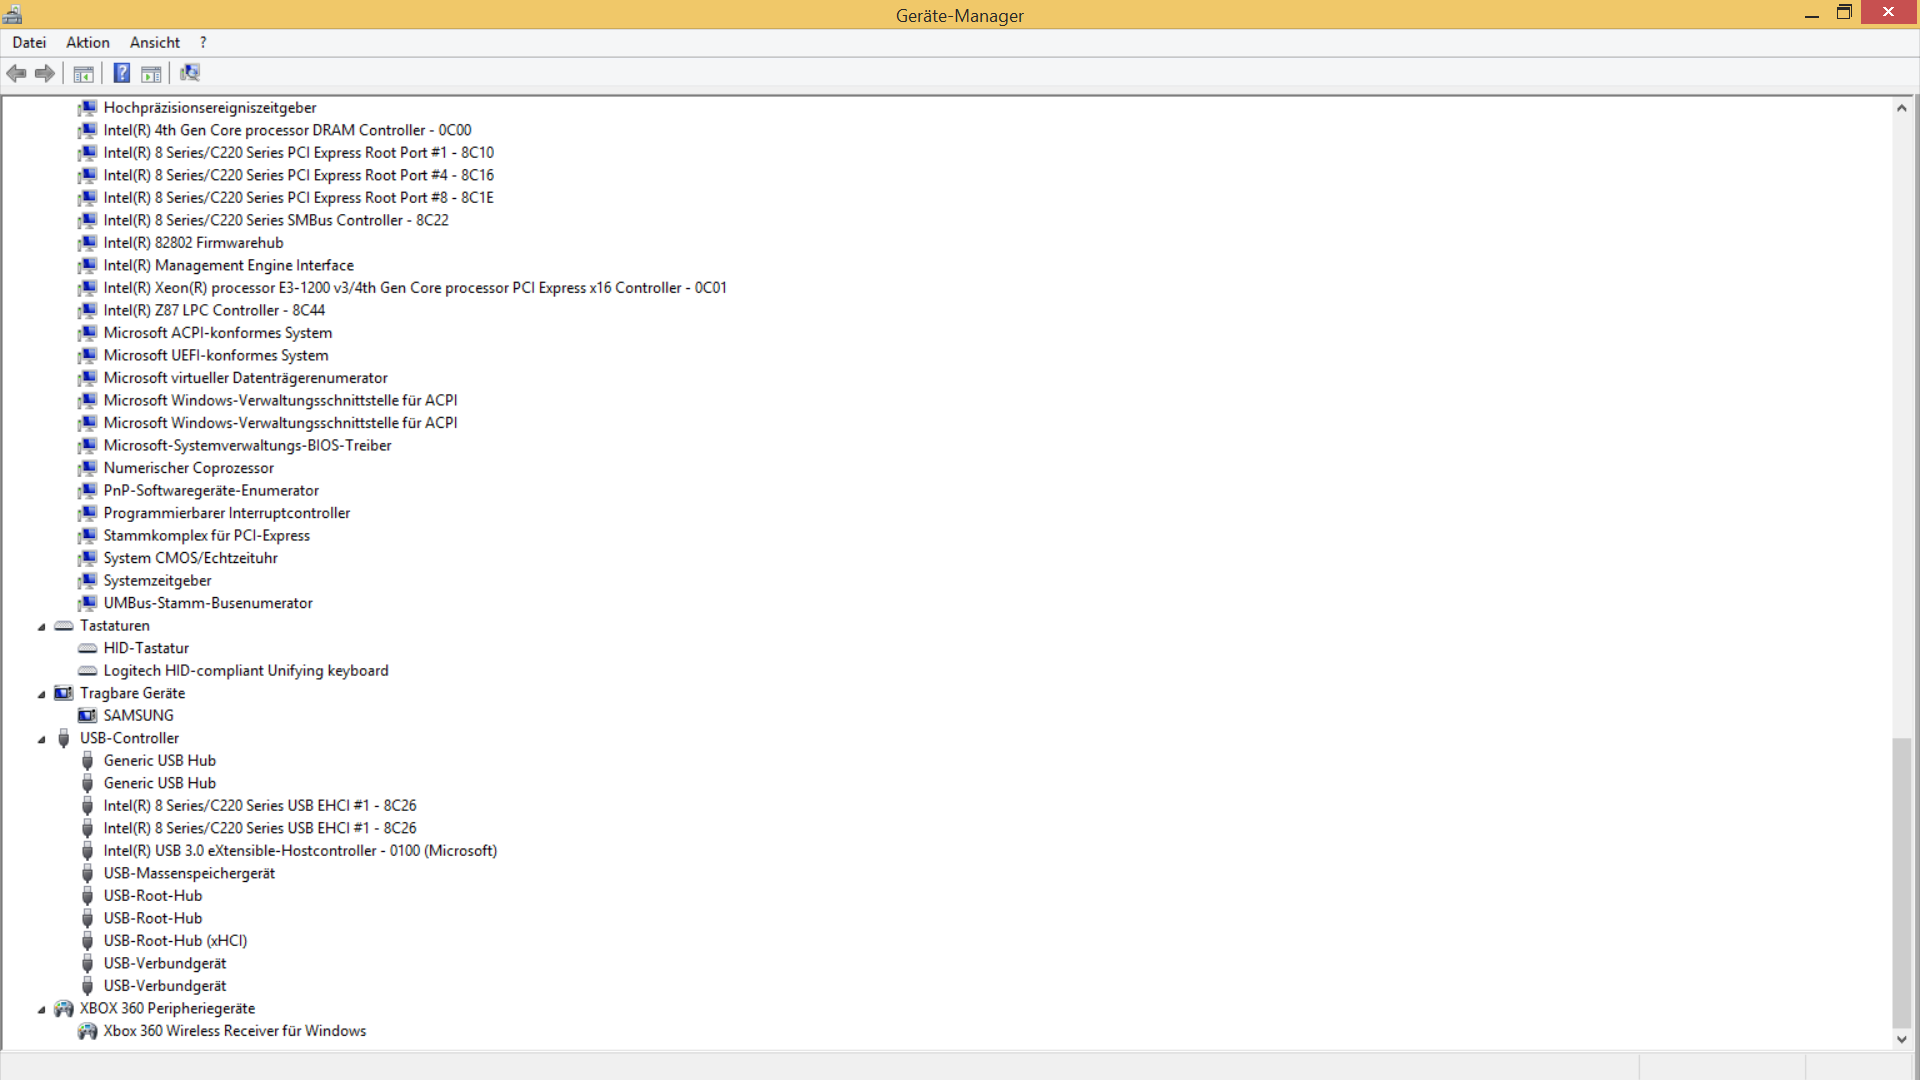Open the Aktion menu

coord(88,42)
